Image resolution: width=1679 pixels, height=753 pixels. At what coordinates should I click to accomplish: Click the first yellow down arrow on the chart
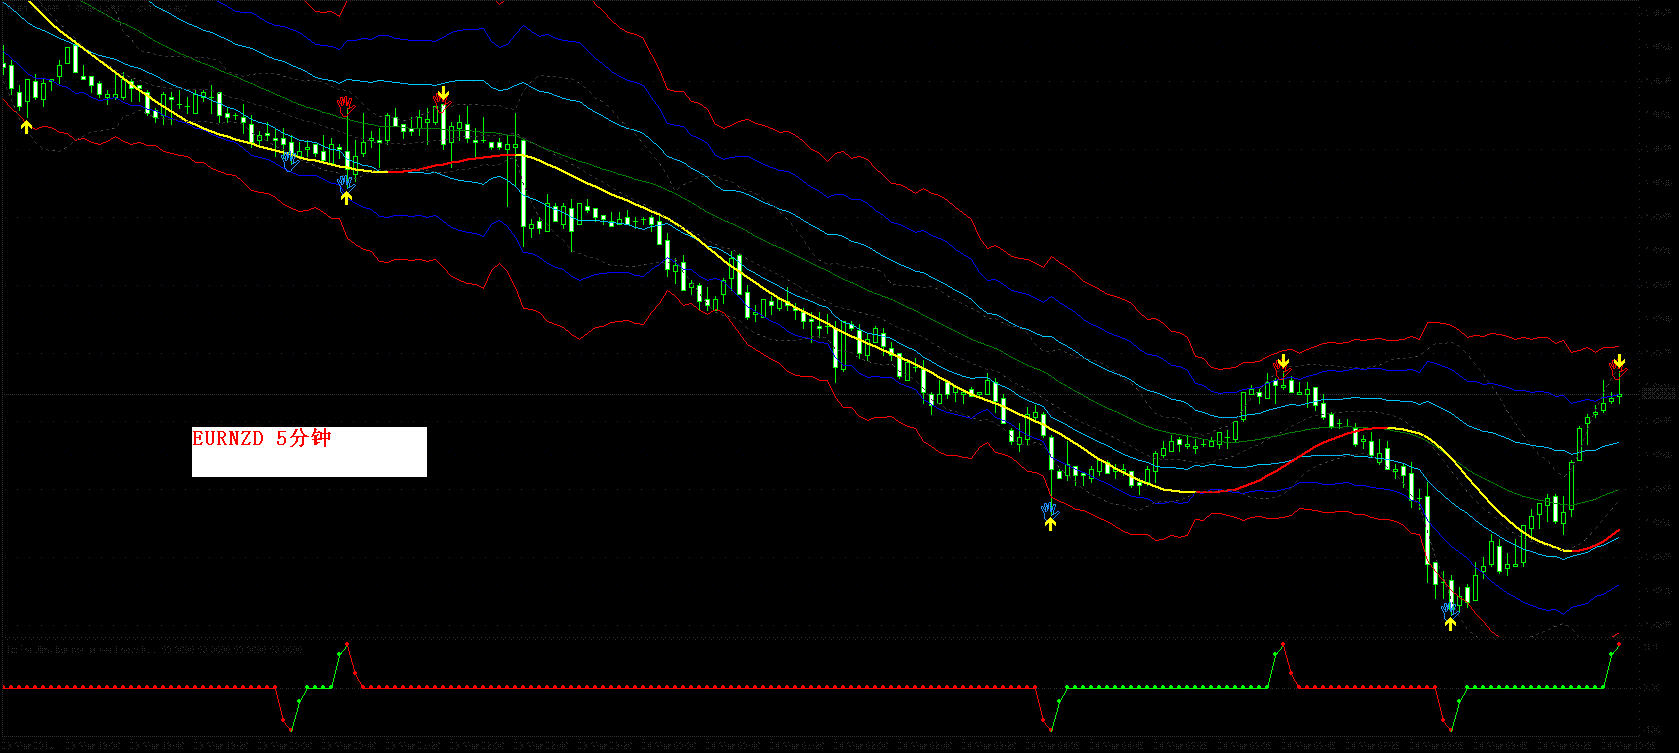443,94
